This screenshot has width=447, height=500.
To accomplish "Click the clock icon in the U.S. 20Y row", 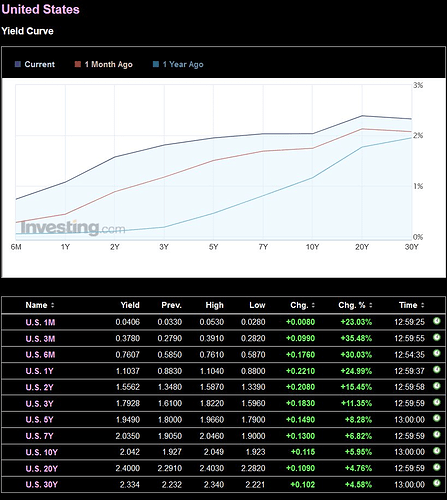I will 437,468.
